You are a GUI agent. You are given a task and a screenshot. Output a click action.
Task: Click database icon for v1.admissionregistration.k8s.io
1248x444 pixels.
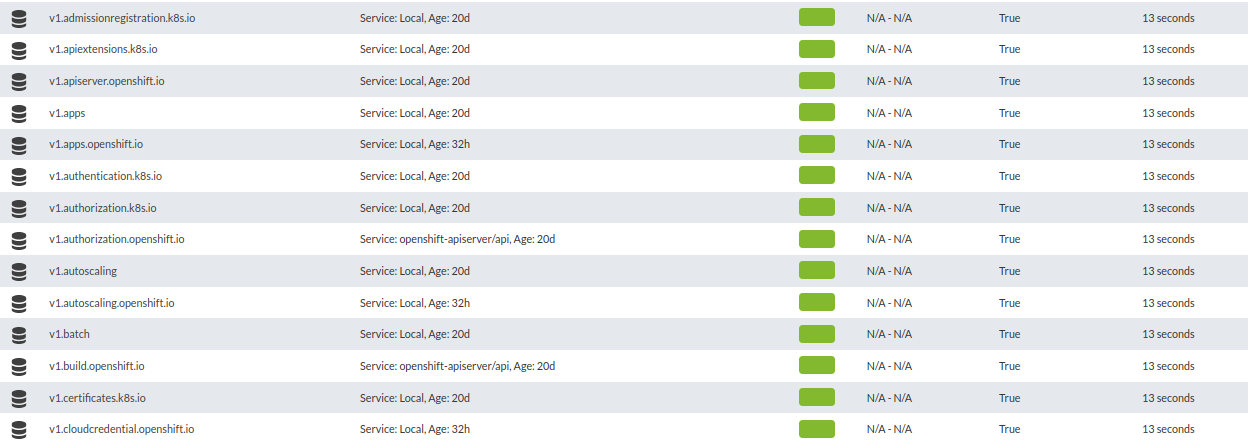tap(18, 18)
